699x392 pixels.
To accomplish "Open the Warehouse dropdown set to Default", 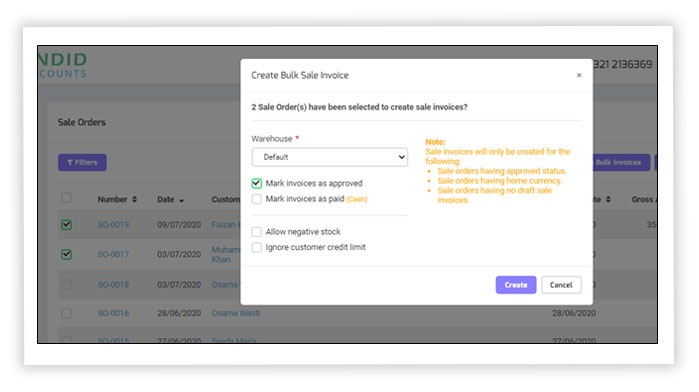I will tap(330, 157).
